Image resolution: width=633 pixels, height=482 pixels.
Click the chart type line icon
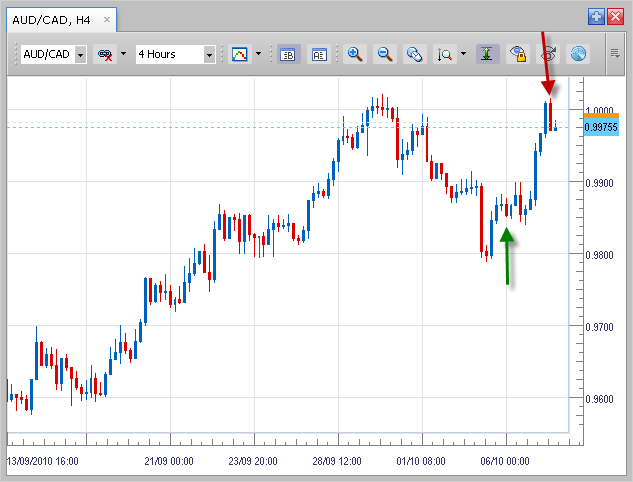239,54
